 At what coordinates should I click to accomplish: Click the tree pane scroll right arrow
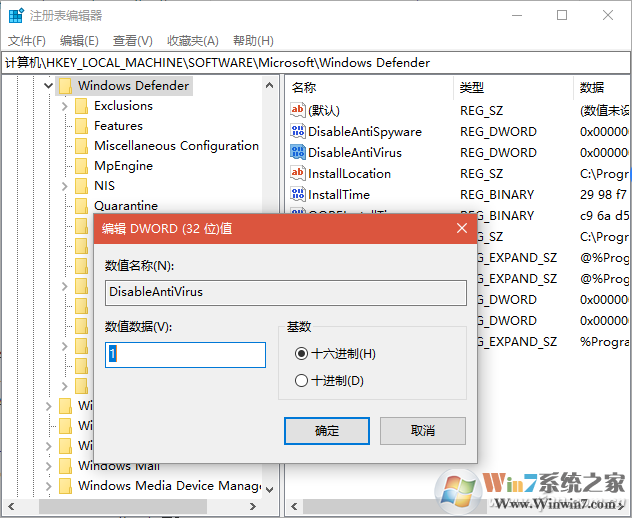(253, 506)
